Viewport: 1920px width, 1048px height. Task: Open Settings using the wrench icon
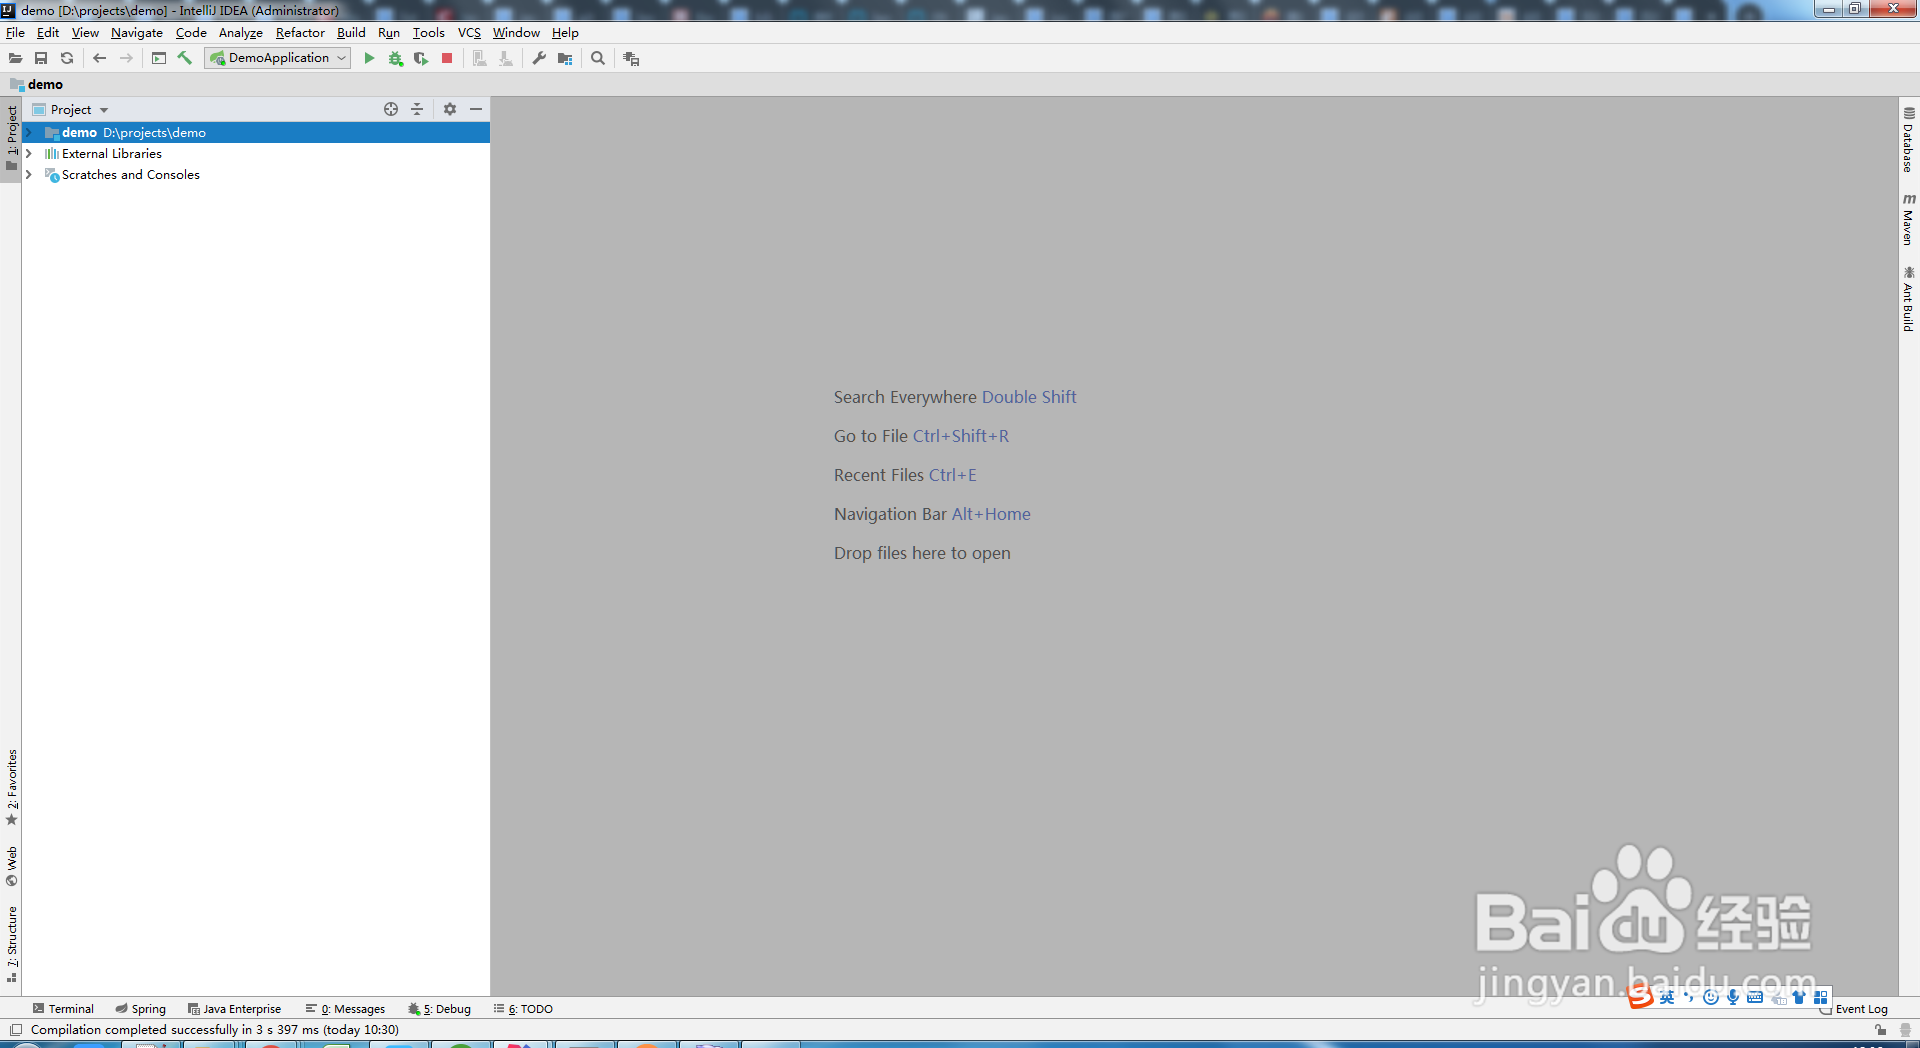[539, 58]
